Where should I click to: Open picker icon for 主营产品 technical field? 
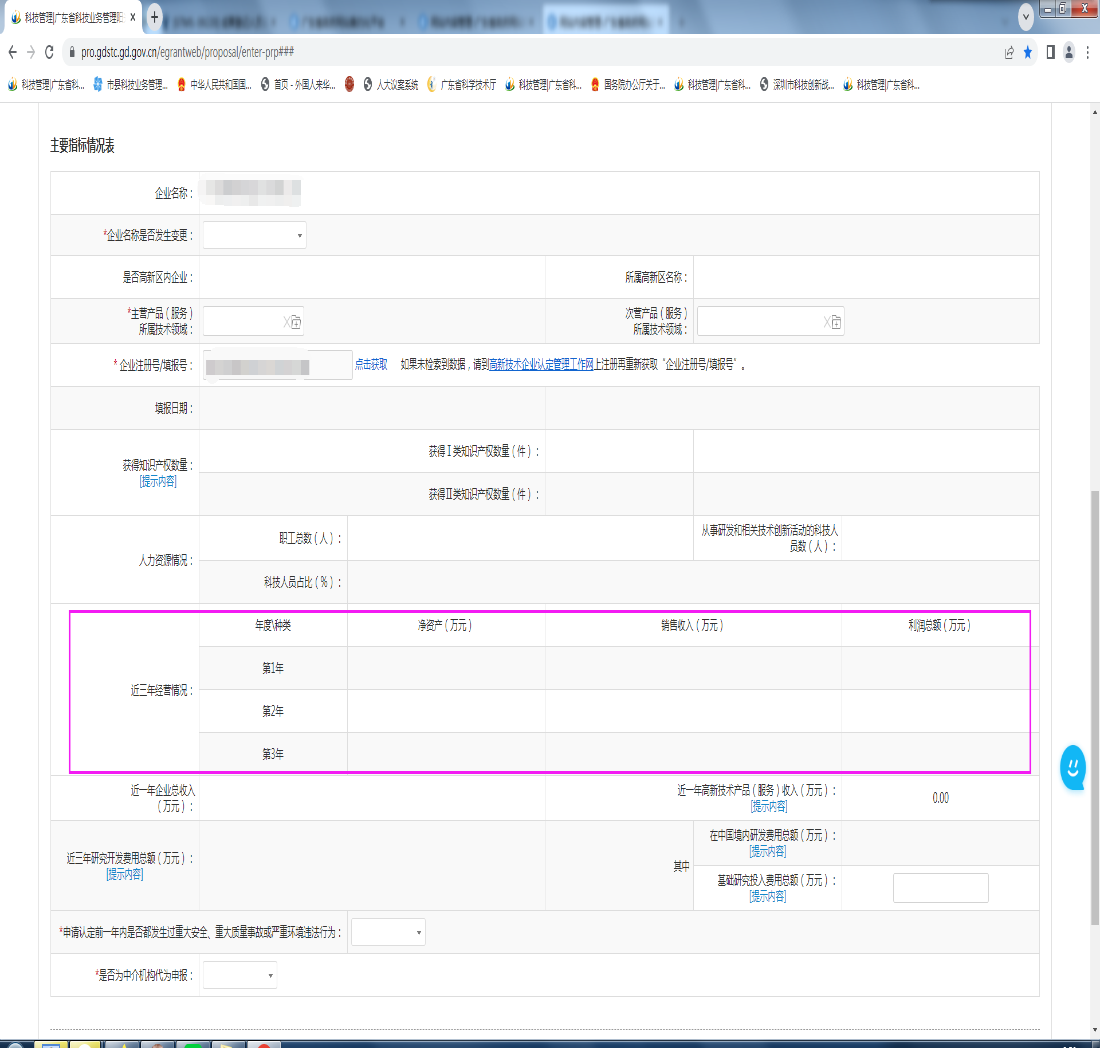click(x=296, y=322)
